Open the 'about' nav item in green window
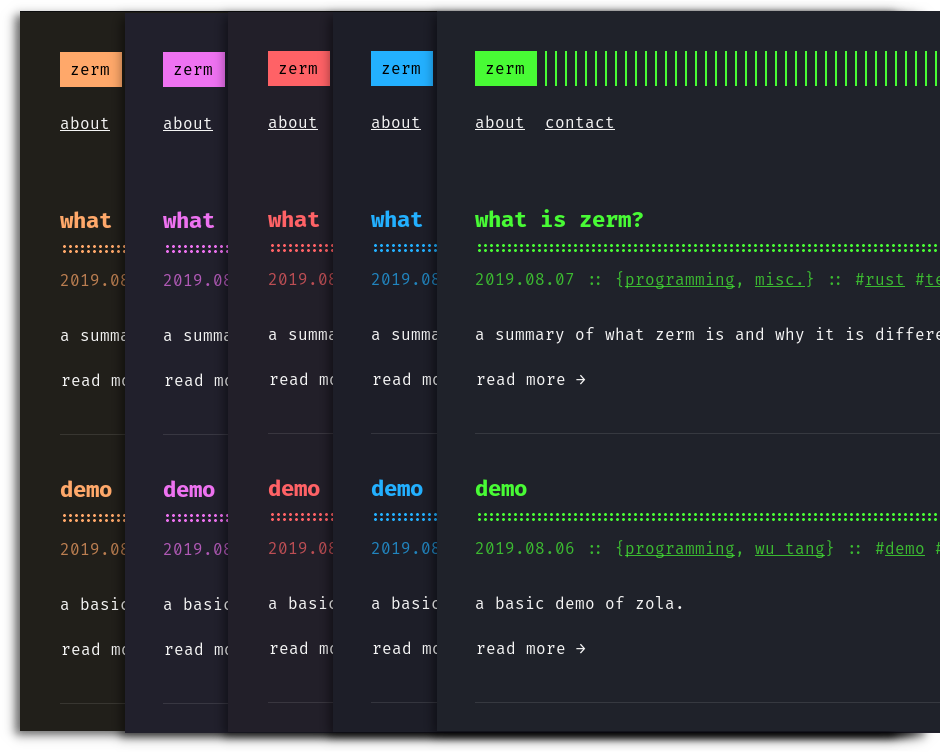Viewport: 940px width, 752px height. (x=499, y=122)
